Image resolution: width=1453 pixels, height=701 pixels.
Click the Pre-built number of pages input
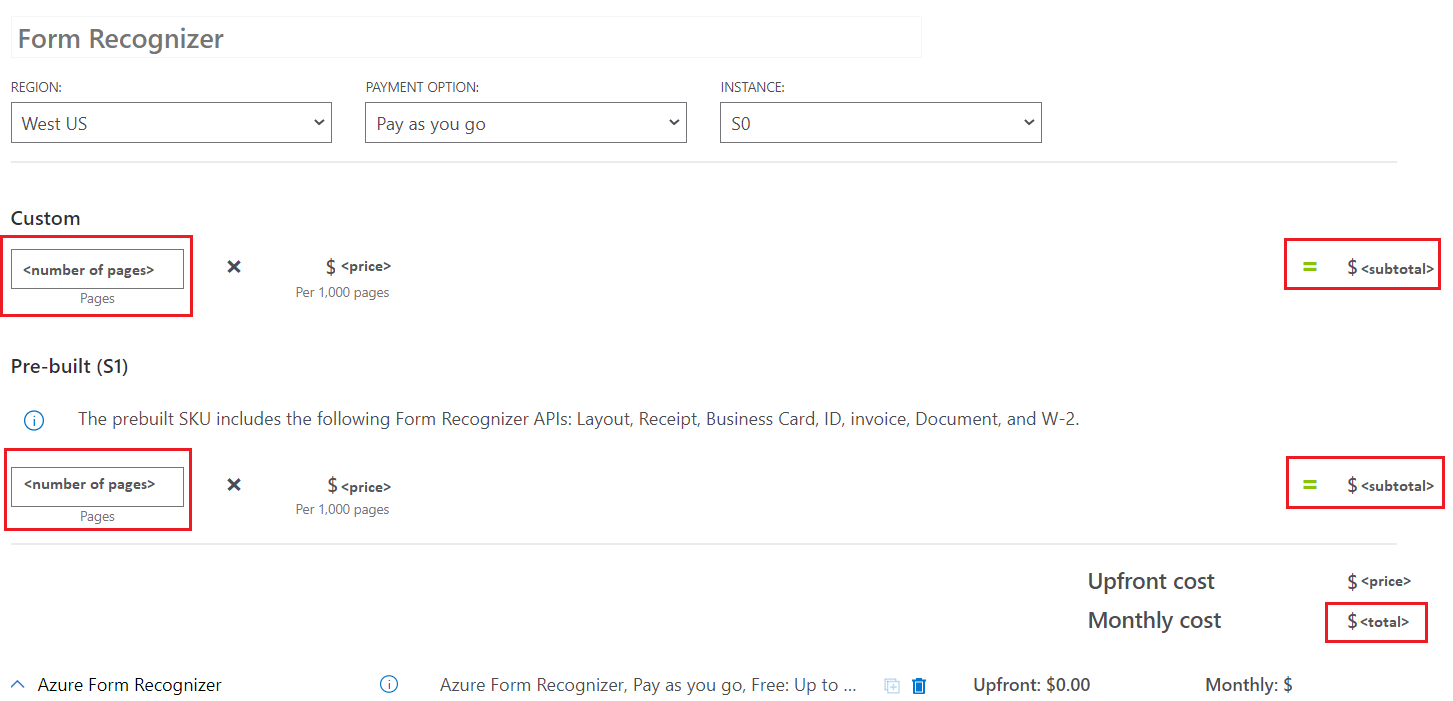[97, 487]
